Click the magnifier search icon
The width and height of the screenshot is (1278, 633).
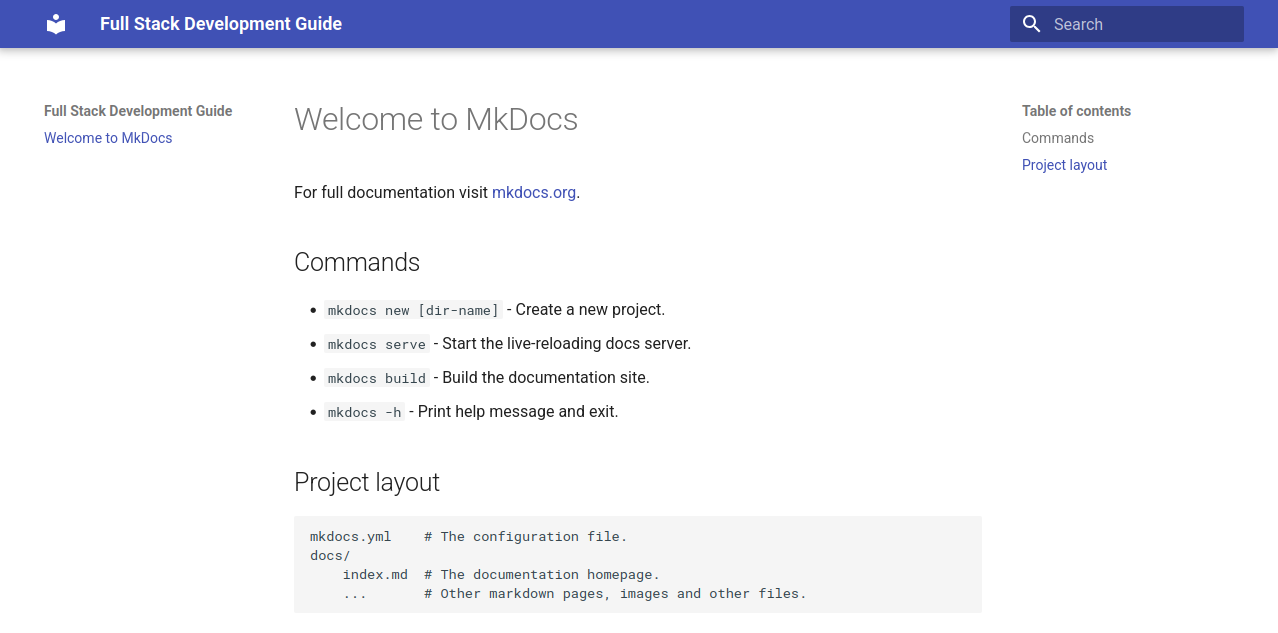[1032, 24]
